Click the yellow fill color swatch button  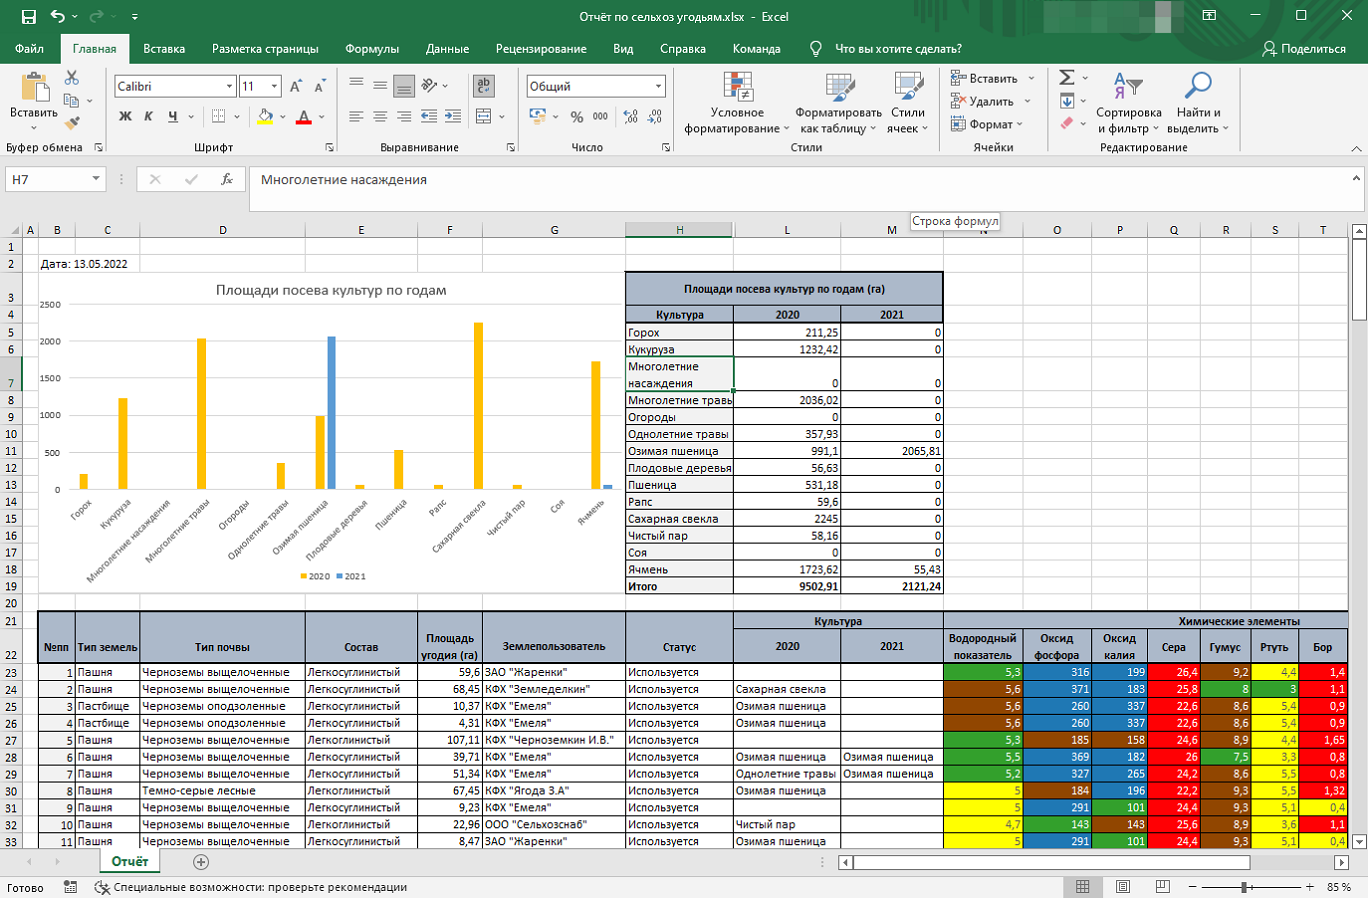(x=265, y=117)
